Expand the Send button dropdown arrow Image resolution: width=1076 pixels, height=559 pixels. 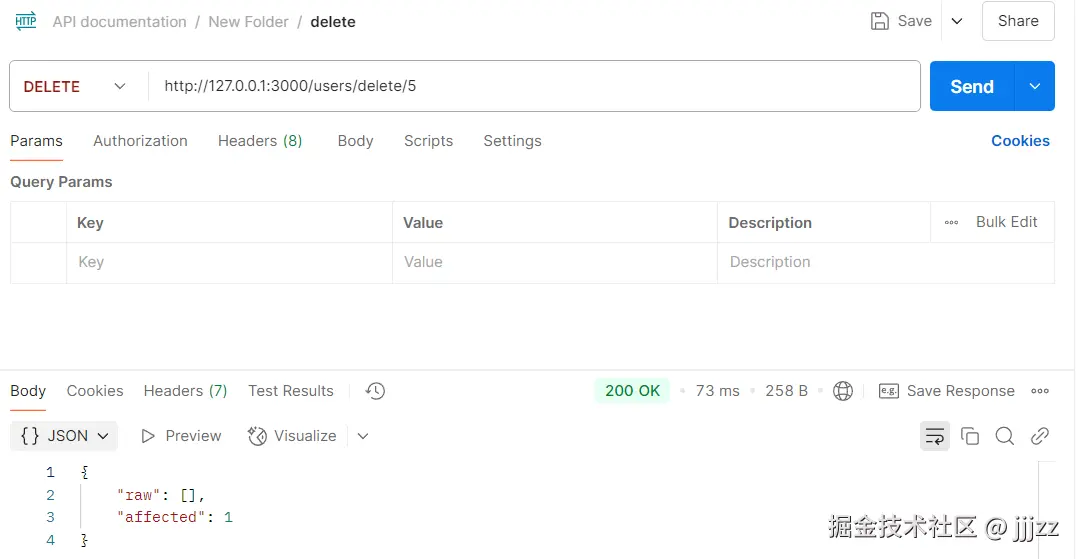[1035, 86]
